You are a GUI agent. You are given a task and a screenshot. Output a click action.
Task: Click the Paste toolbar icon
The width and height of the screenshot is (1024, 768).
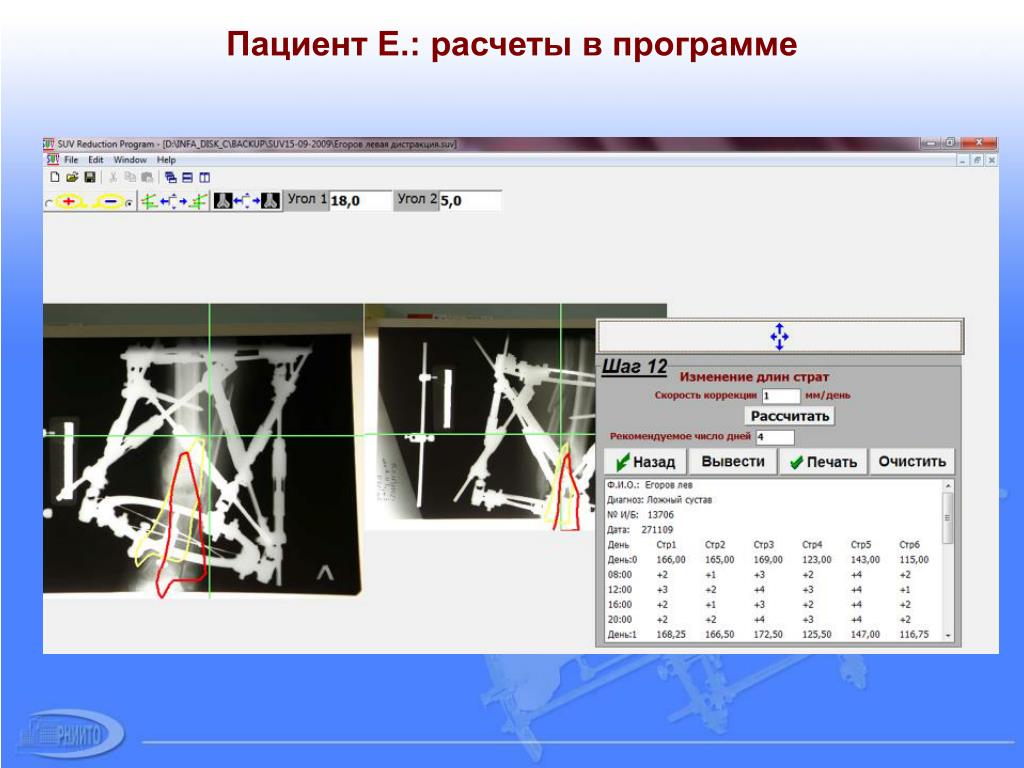147,177
